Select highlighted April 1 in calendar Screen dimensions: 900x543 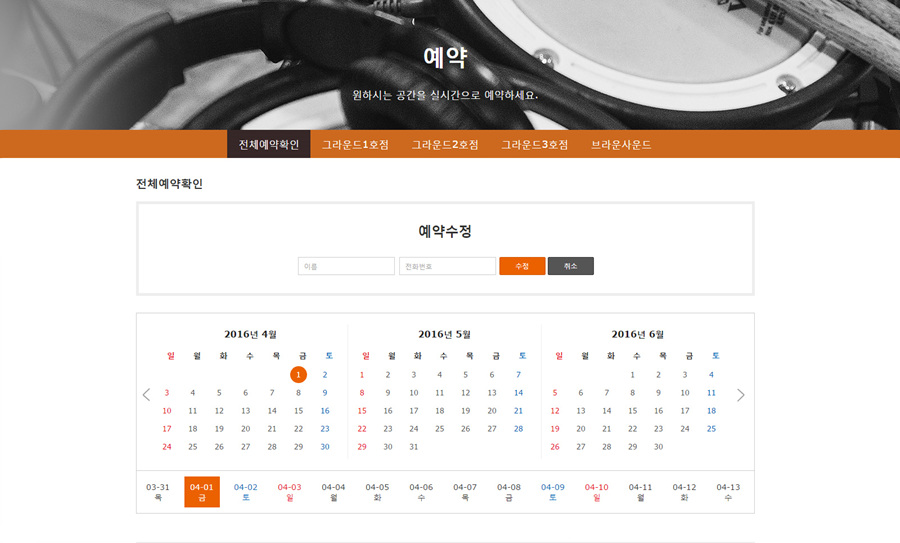click(298, 375)
